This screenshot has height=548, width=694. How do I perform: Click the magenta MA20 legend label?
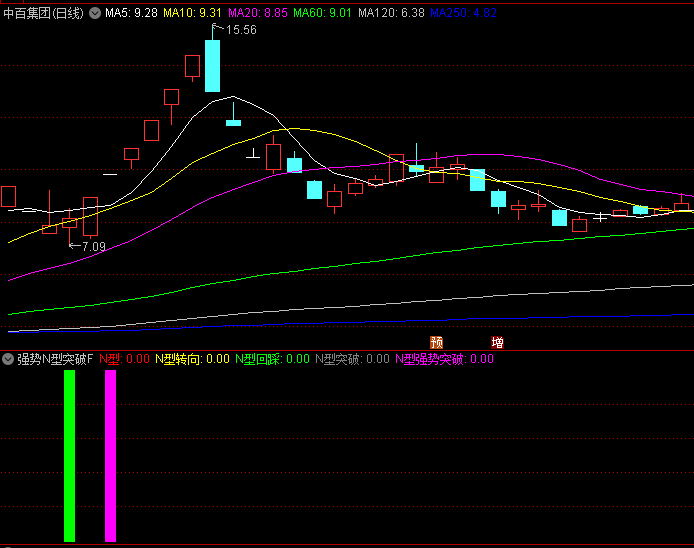click(259, 14)
